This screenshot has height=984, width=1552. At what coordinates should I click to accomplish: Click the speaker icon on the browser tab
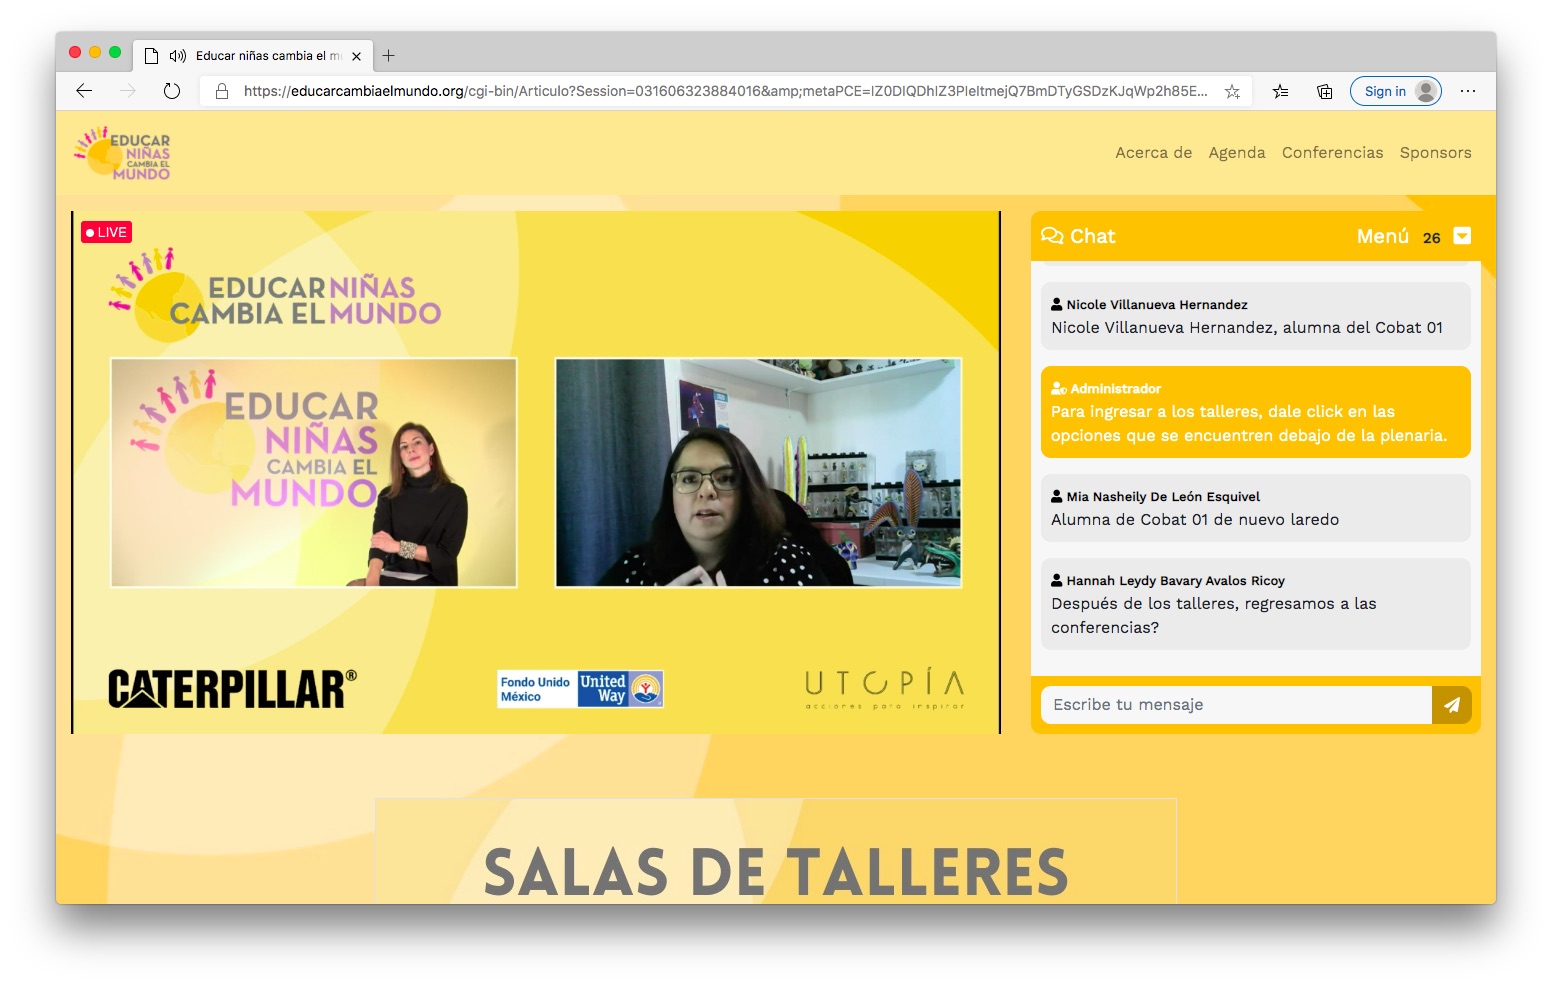tap(177, 55)
